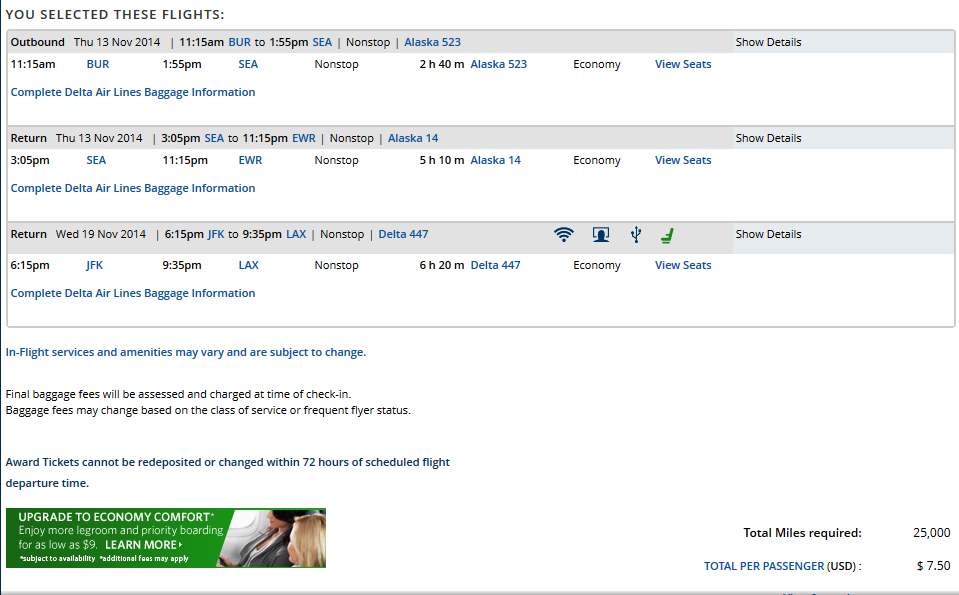This screenshot has height=595, width=959.
Task: Click the personal video screen amenity icon
Action: point(601,235)
